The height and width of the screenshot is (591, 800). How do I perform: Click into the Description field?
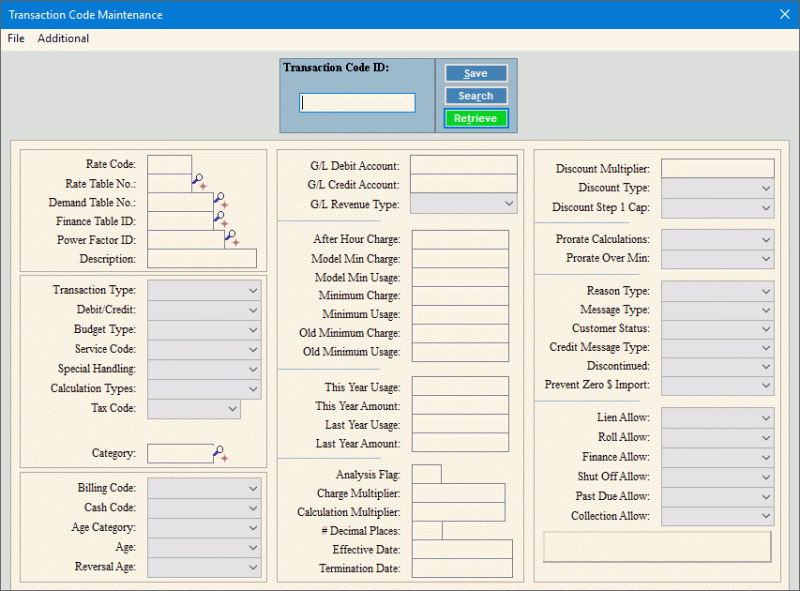click(202, 259)
